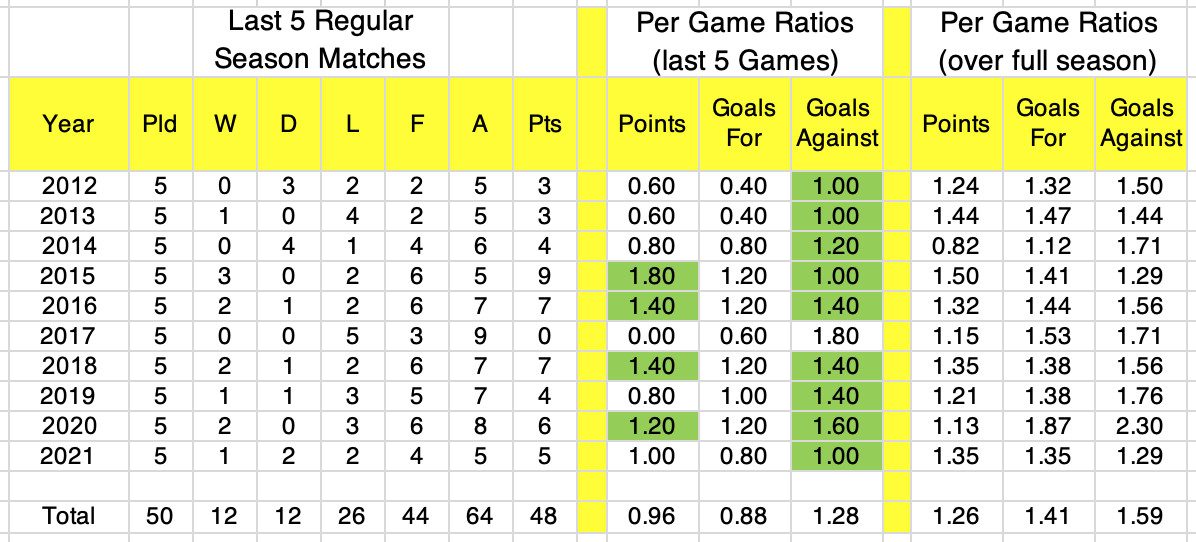Click the 'Per Game Ratios (last 5 Games)' heading
The width and height of the screenshot is (1196, 542).
[x=745, y=40]
